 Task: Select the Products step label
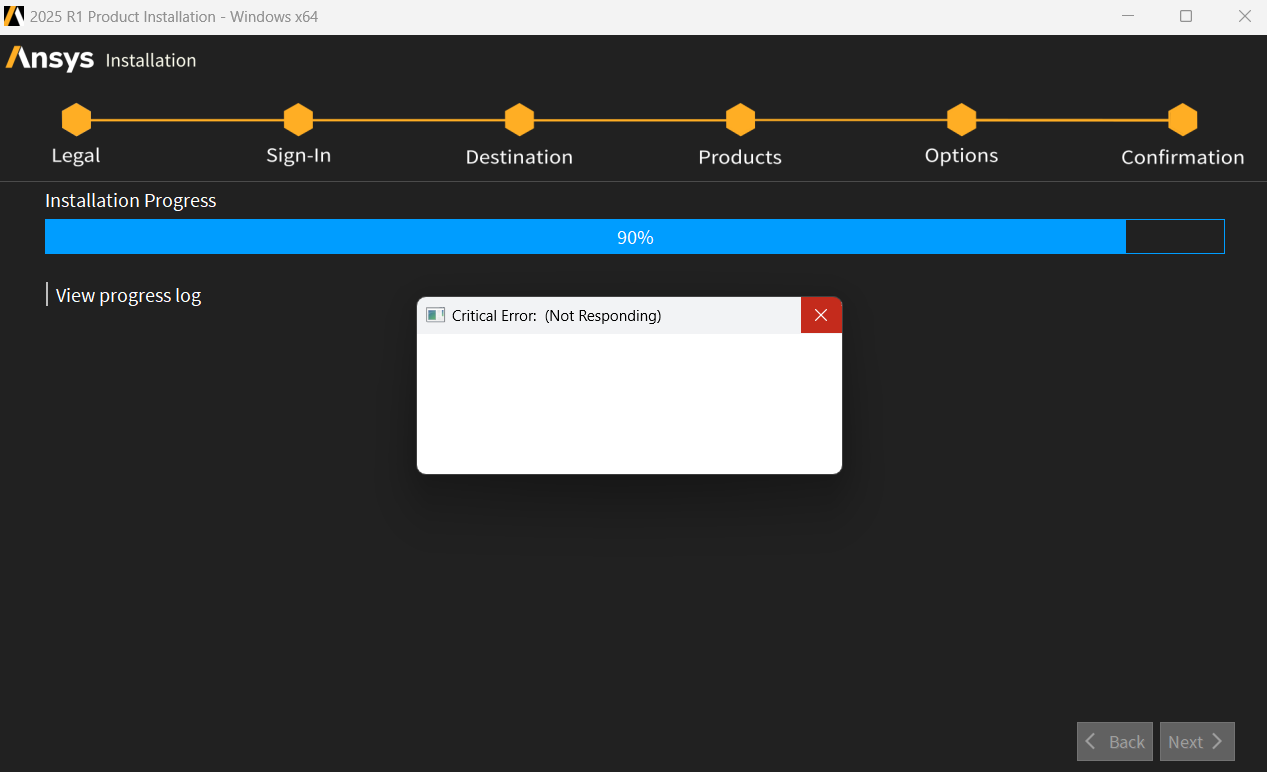coord(740,157)
